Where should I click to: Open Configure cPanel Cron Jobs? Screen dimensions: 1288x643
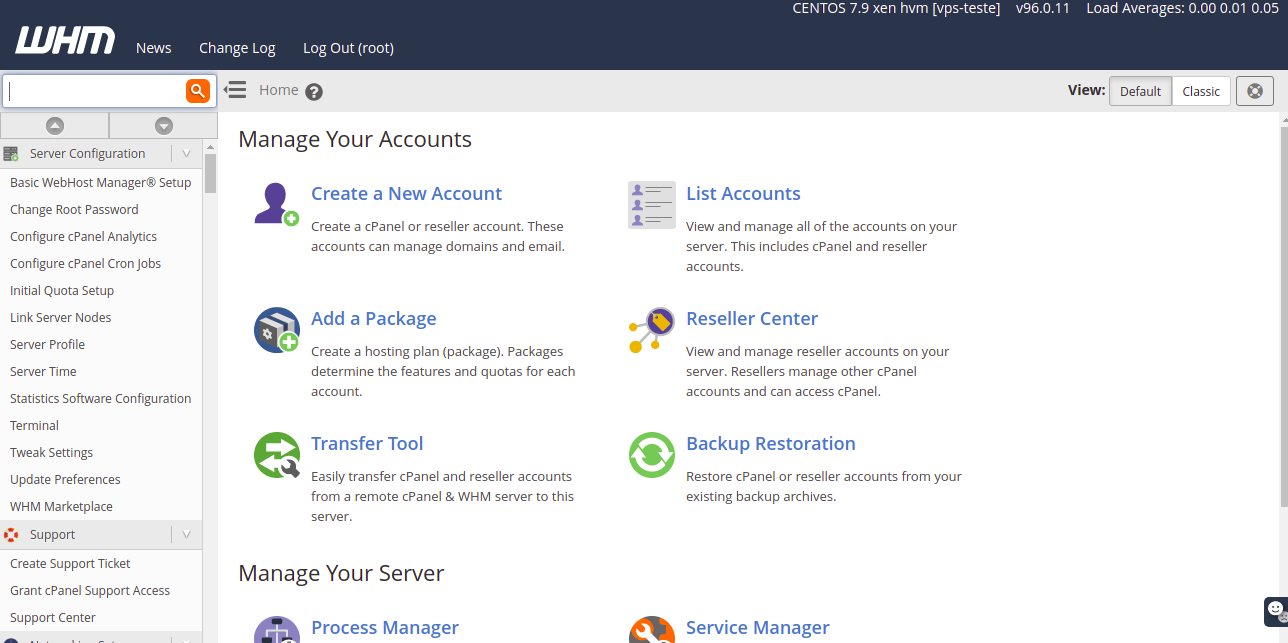point(85,264)
